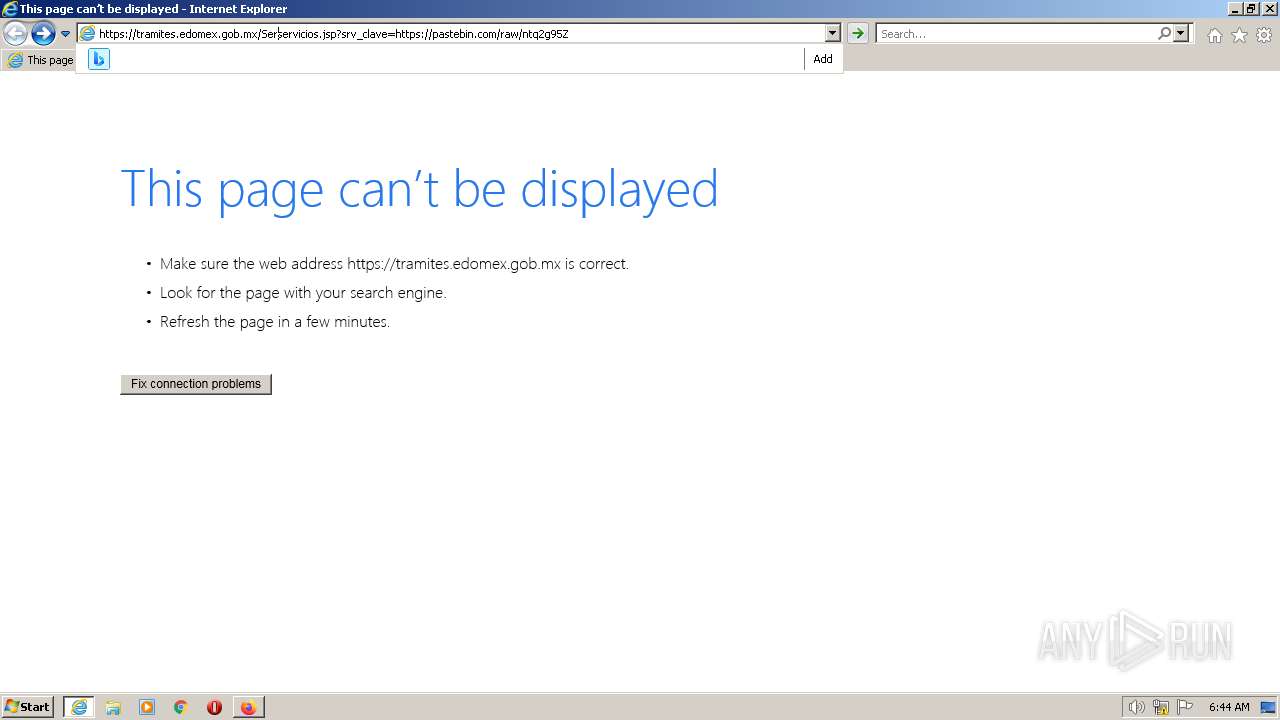
Task: Click the browser Forward arrow button
Action: (43, 34)
